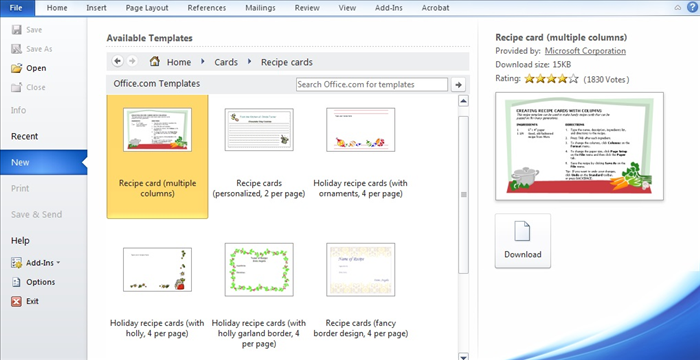This screenshot has height=360, width=700.
Task: Start the template search with the arrow button
Action: (458, 84)
